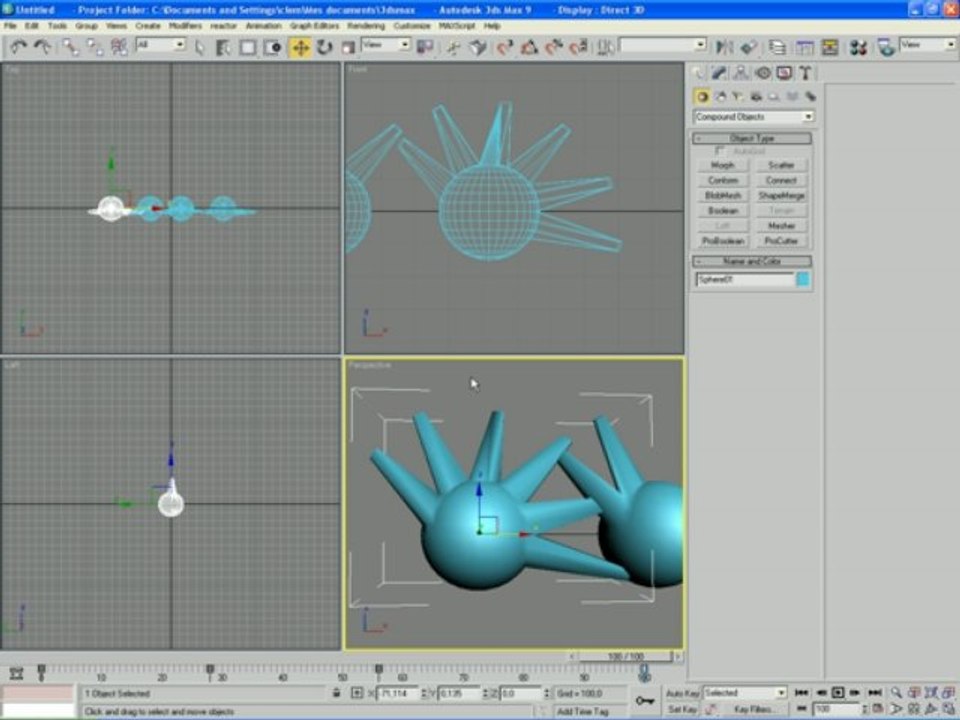Click the Connect object type button

coord(781,181)
